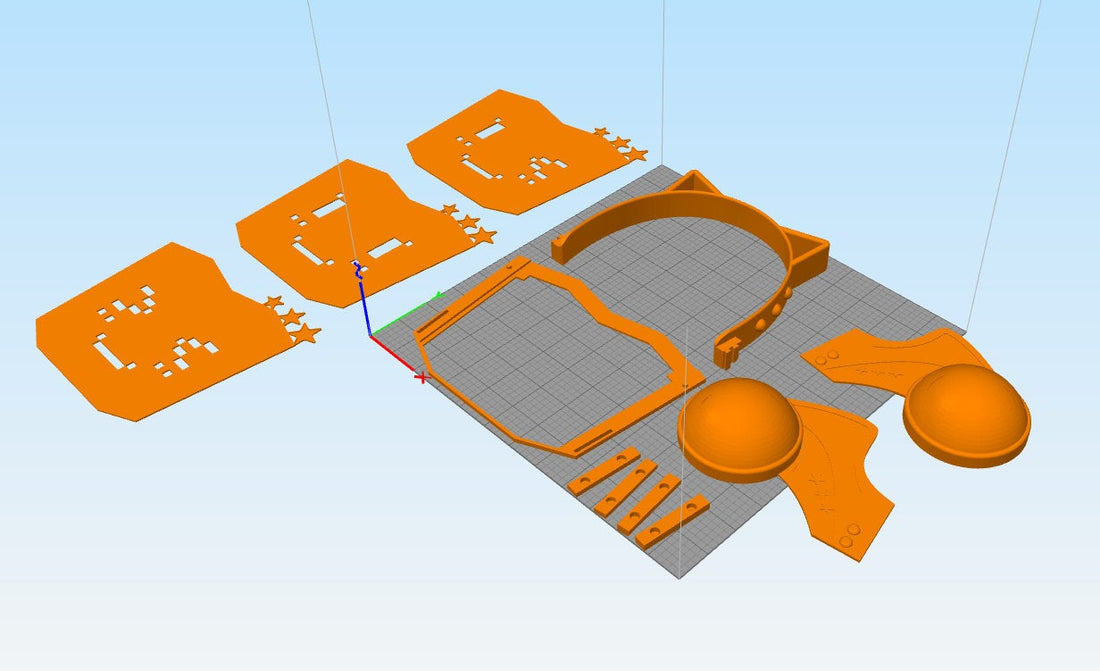Screen dimensions: 1100x671
Task: Select the dome overhanging the build plate edge
Action: click(x=967, y=414)
